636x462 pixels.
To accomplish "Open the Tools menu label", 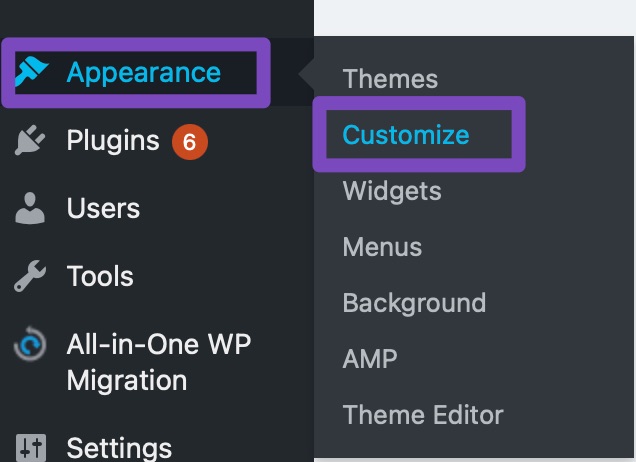I will [100, 277].
